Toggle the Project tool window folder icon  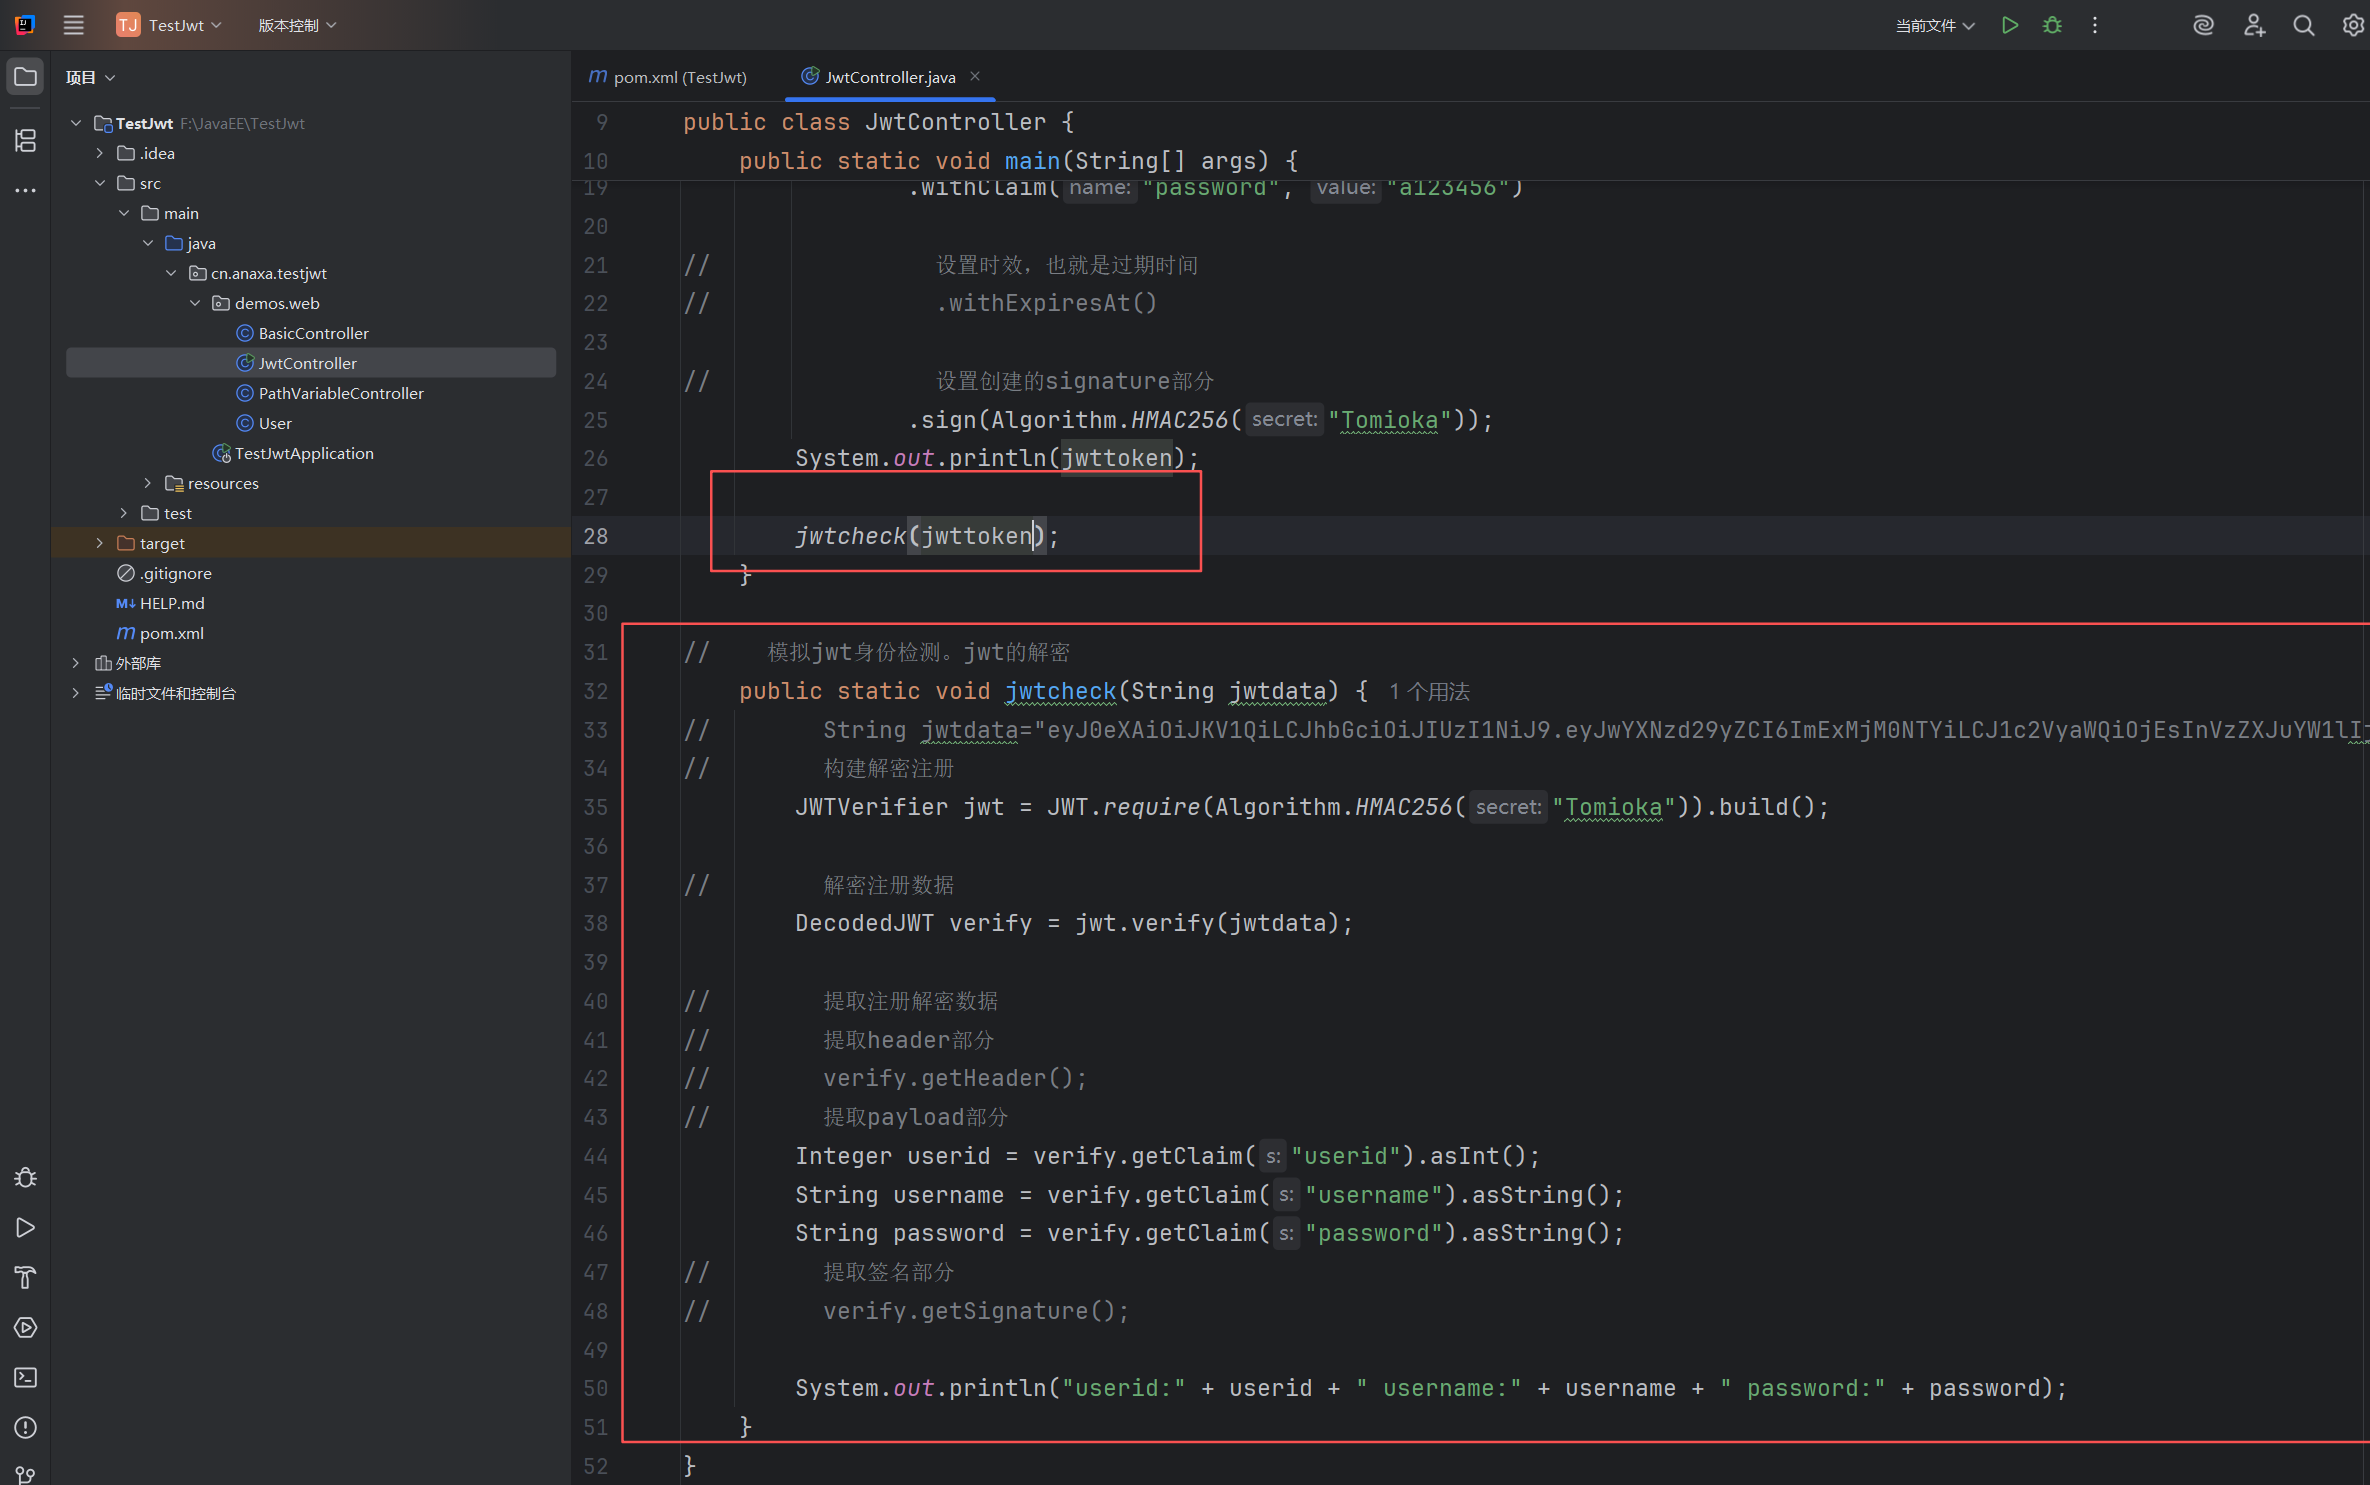point(26,77)
